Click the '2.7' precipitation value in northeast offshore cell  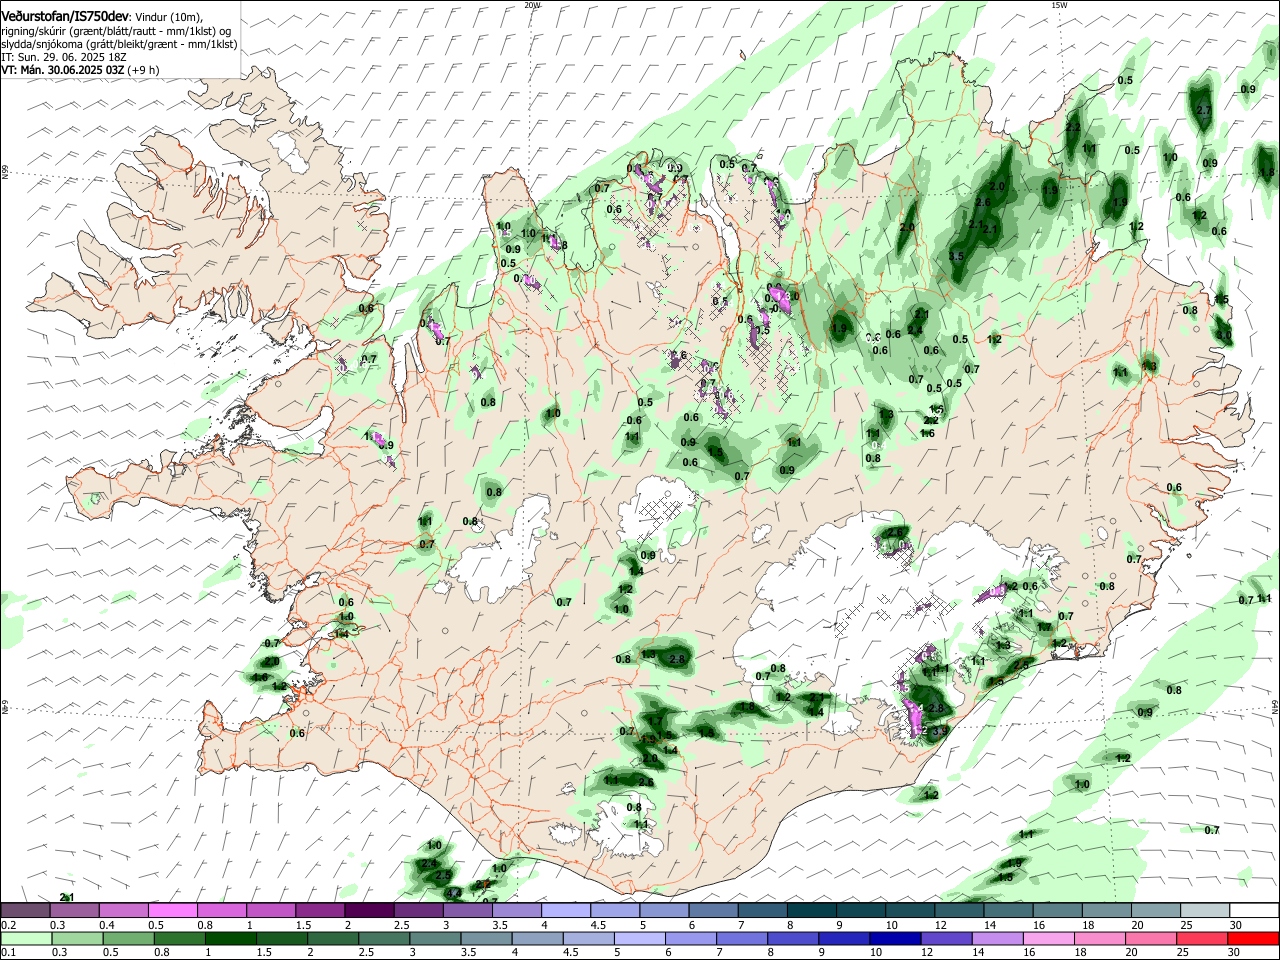click(x=1204, y=110)
